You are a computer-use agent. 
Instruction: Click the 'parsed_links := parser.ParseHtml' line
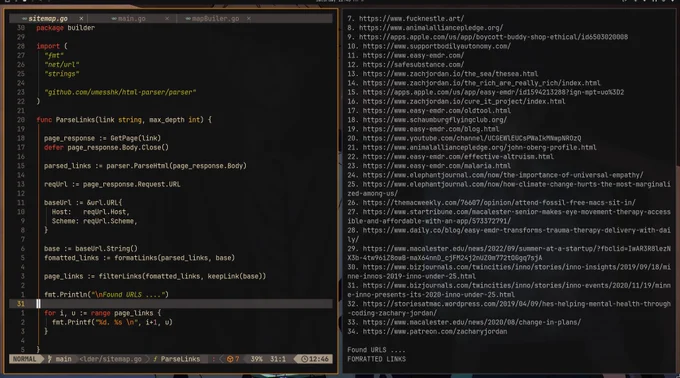145,166
